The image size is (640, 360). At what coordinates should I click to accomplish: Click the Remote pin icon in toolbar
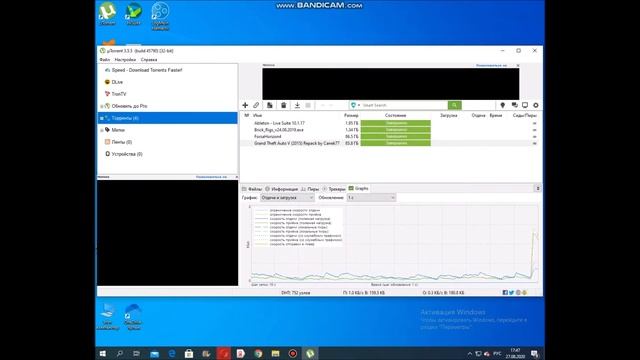click(x=502, y=105)
